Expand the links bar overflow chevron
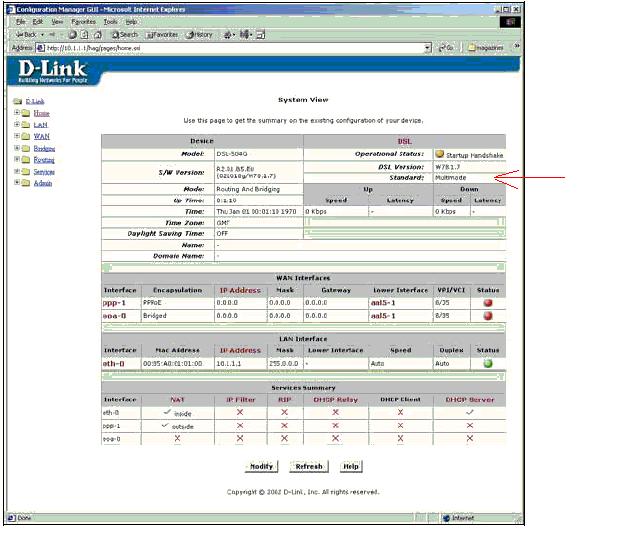The image size is (641, 533). click(517, 47)
